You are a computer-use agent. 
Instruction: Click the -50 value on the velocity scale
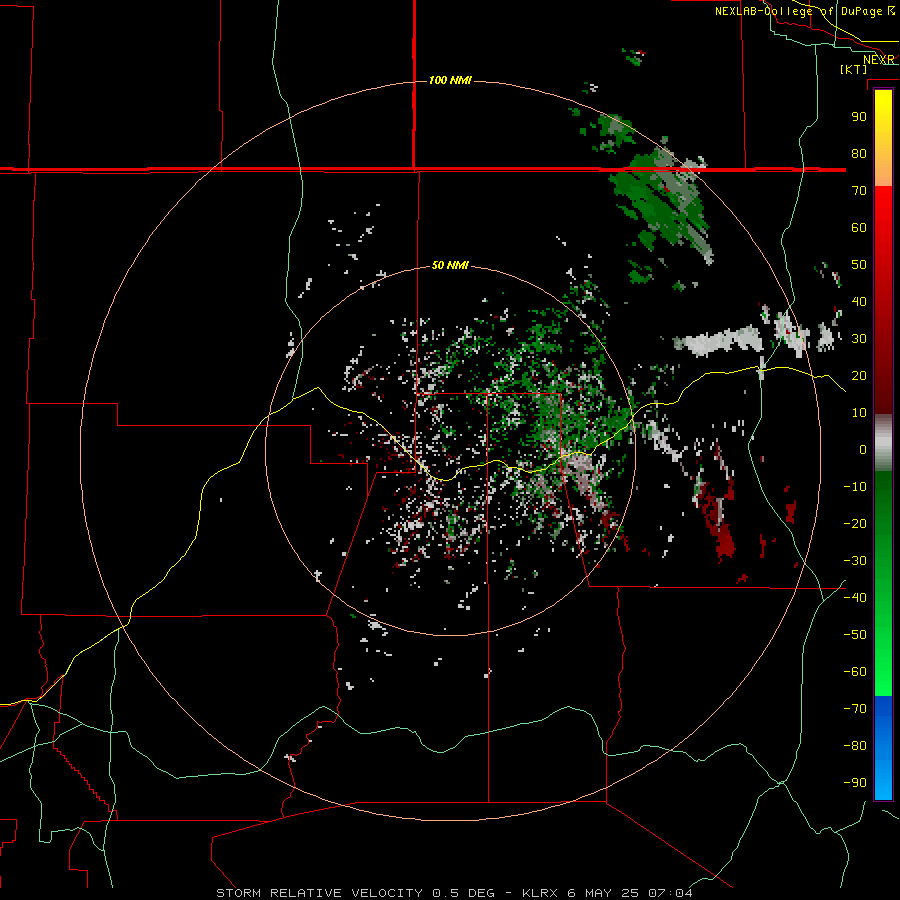coord(855,635)
